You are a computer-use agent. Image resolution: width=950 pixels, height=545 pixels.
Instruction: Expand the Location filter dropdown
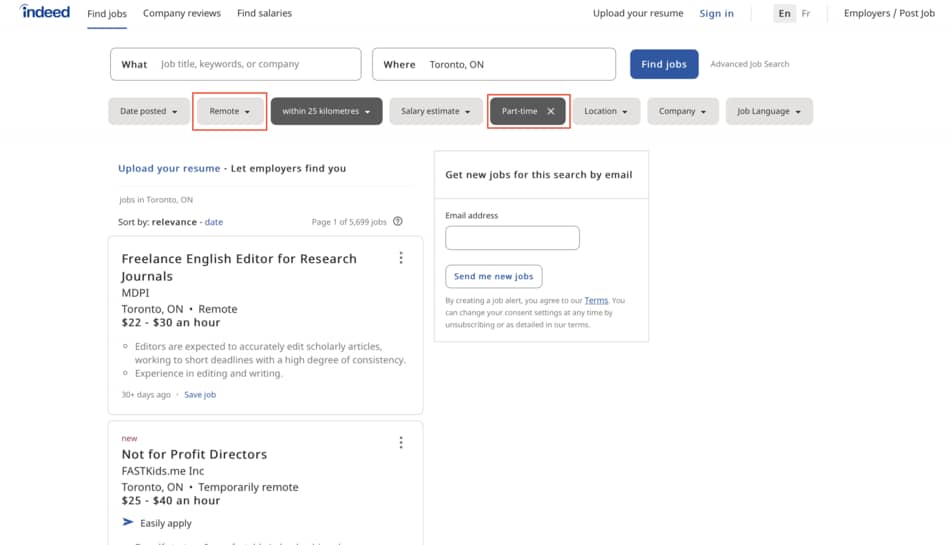click(606, 111)
